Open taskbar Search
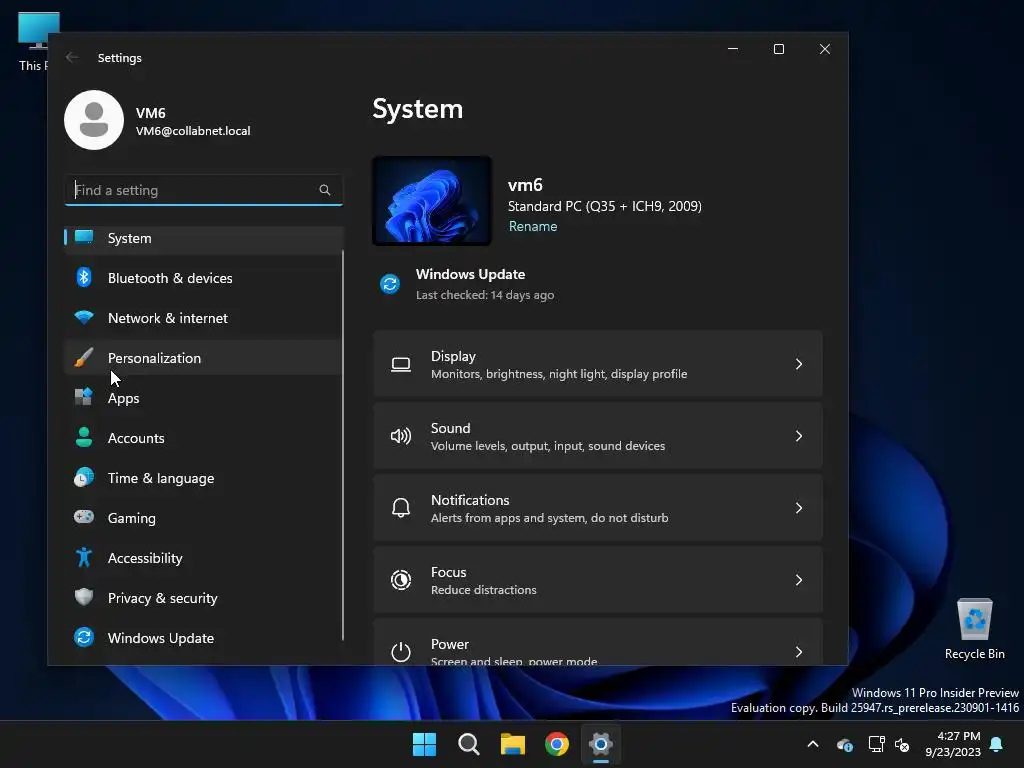 point(469,744)
